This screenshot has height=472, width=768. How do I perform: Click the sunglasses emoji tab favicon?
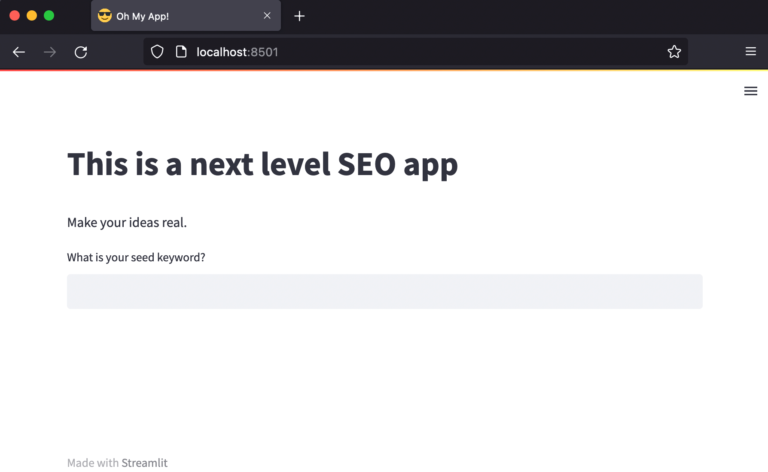[x=104, y=16]
